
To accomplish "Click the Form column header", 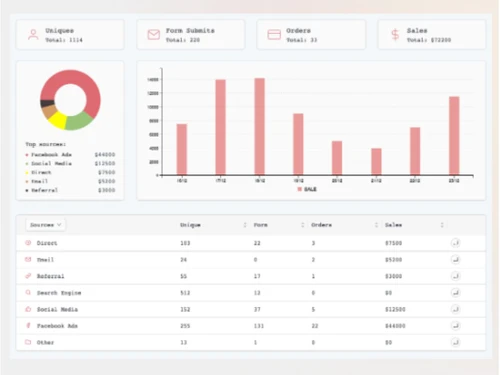I will (x=261, y=225).
